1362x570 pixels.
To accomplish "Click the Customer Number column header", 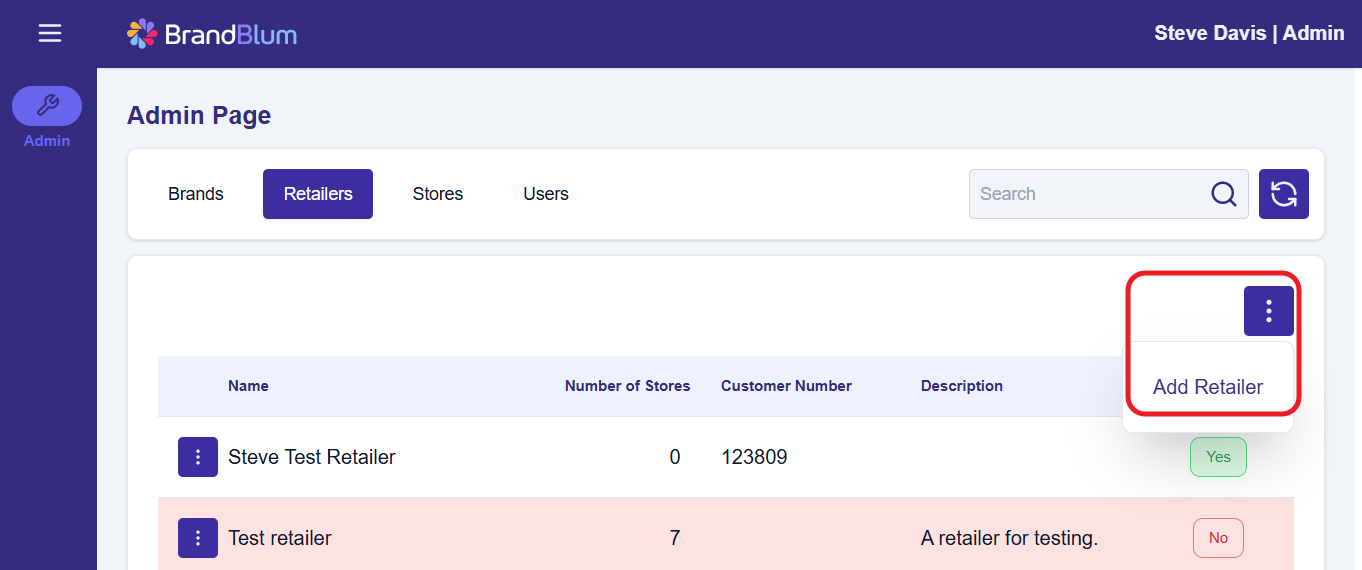I will click(x=786, y=386).
